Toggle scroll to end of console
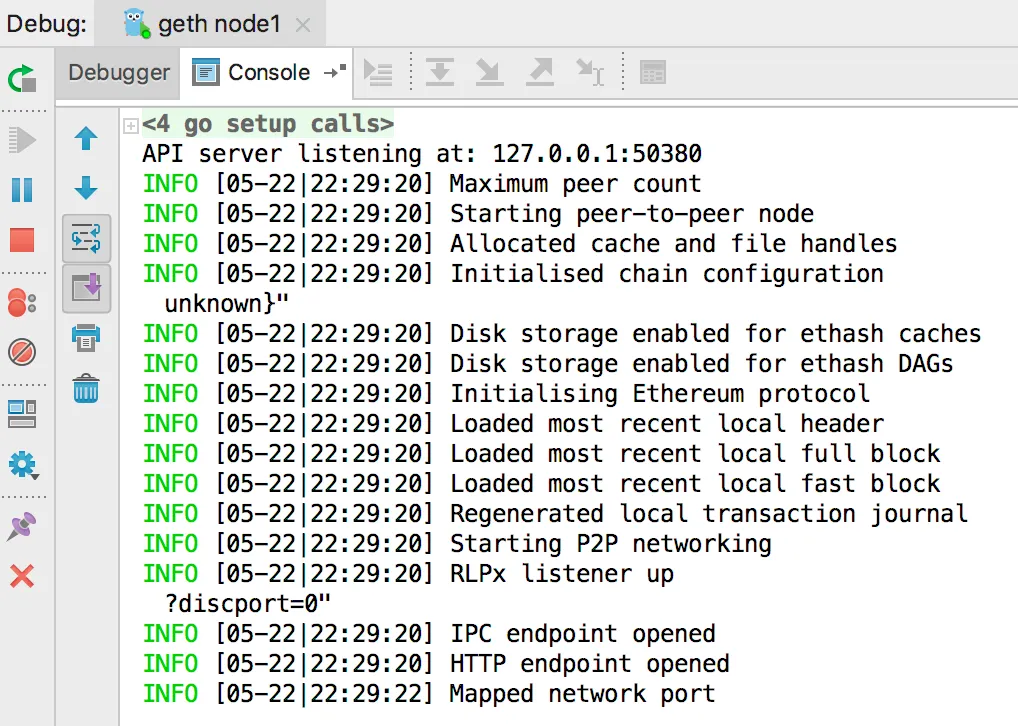 tap(86, 288)
